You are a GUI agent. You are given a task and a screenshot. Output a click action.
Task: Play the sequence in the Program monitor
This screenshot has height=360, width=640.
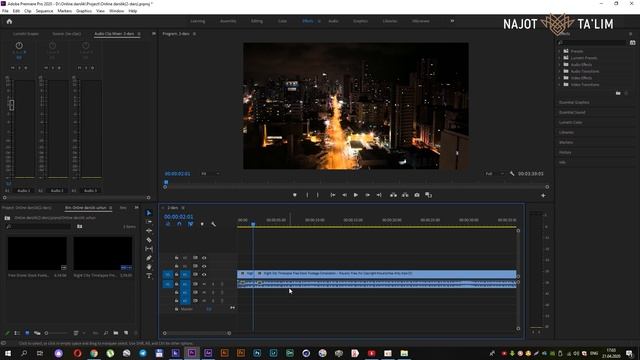pos(356,195)
